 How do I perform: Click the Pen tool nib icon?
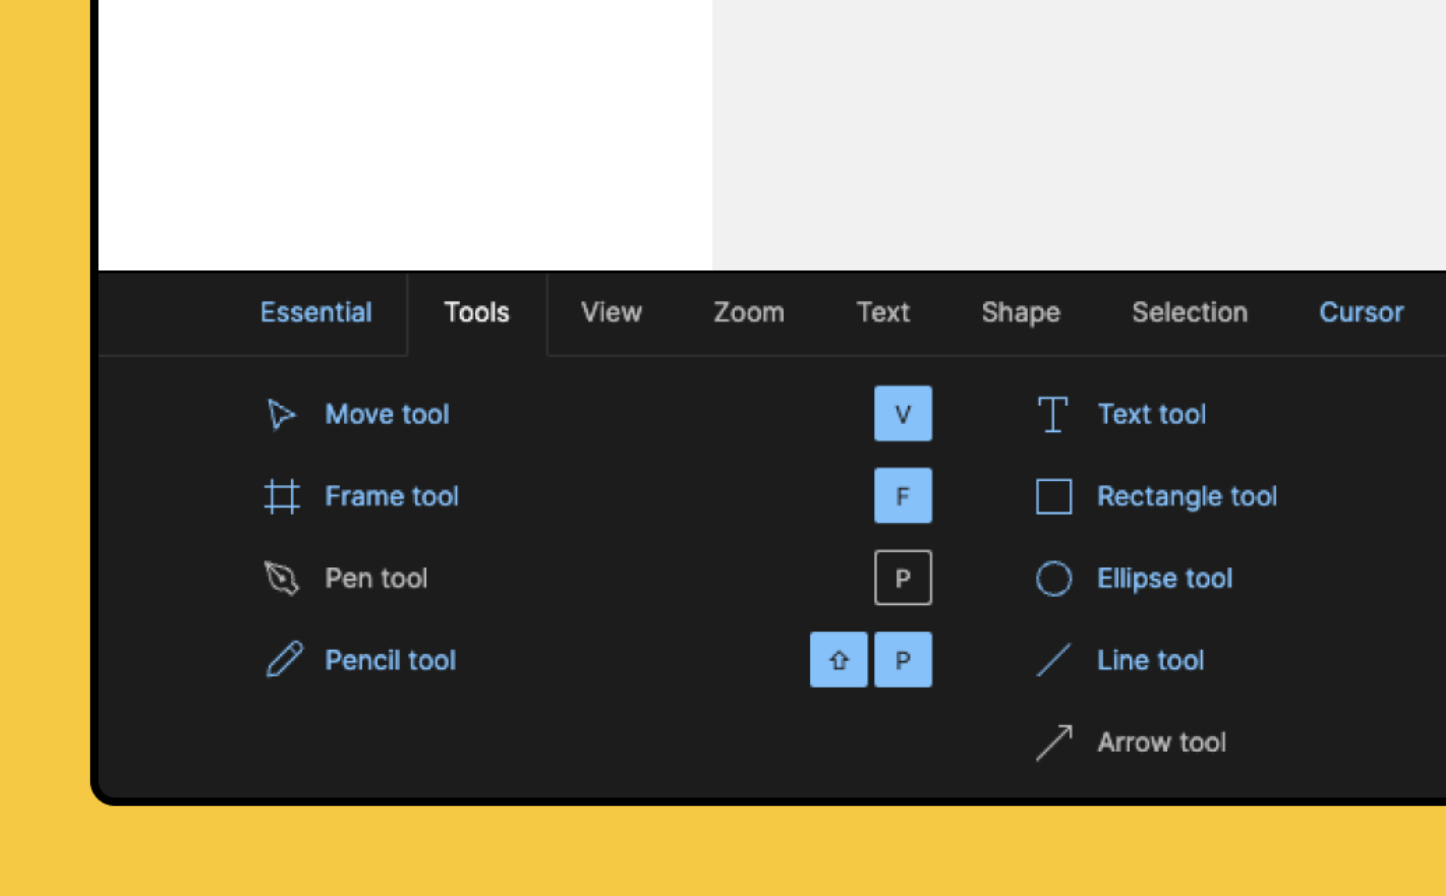click(x=281, y=578)
